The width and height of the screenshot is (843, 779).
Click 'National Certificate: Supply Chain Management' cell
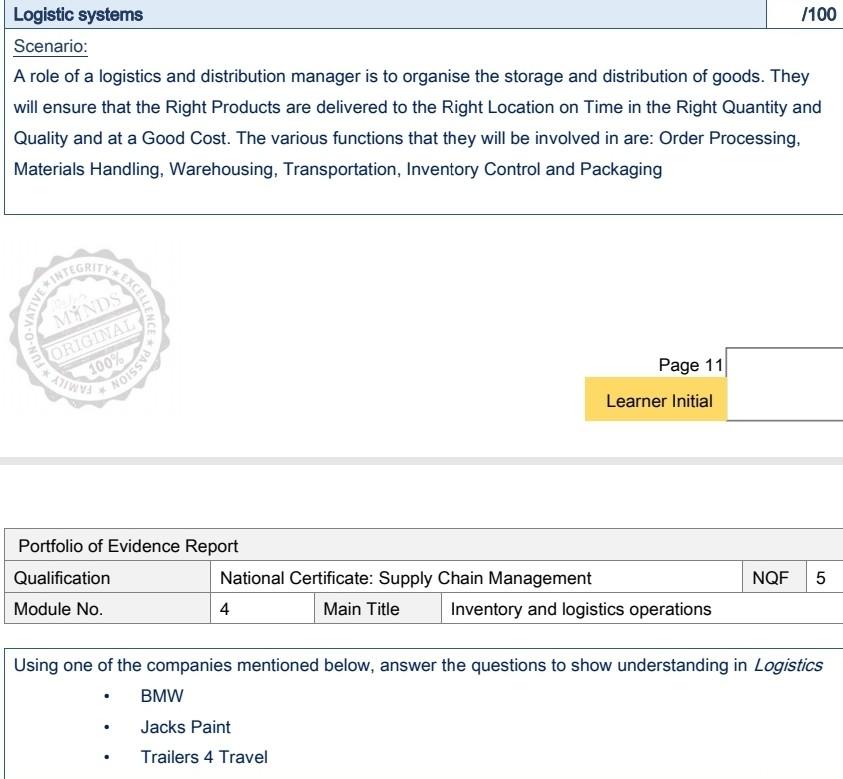point(476,577)
